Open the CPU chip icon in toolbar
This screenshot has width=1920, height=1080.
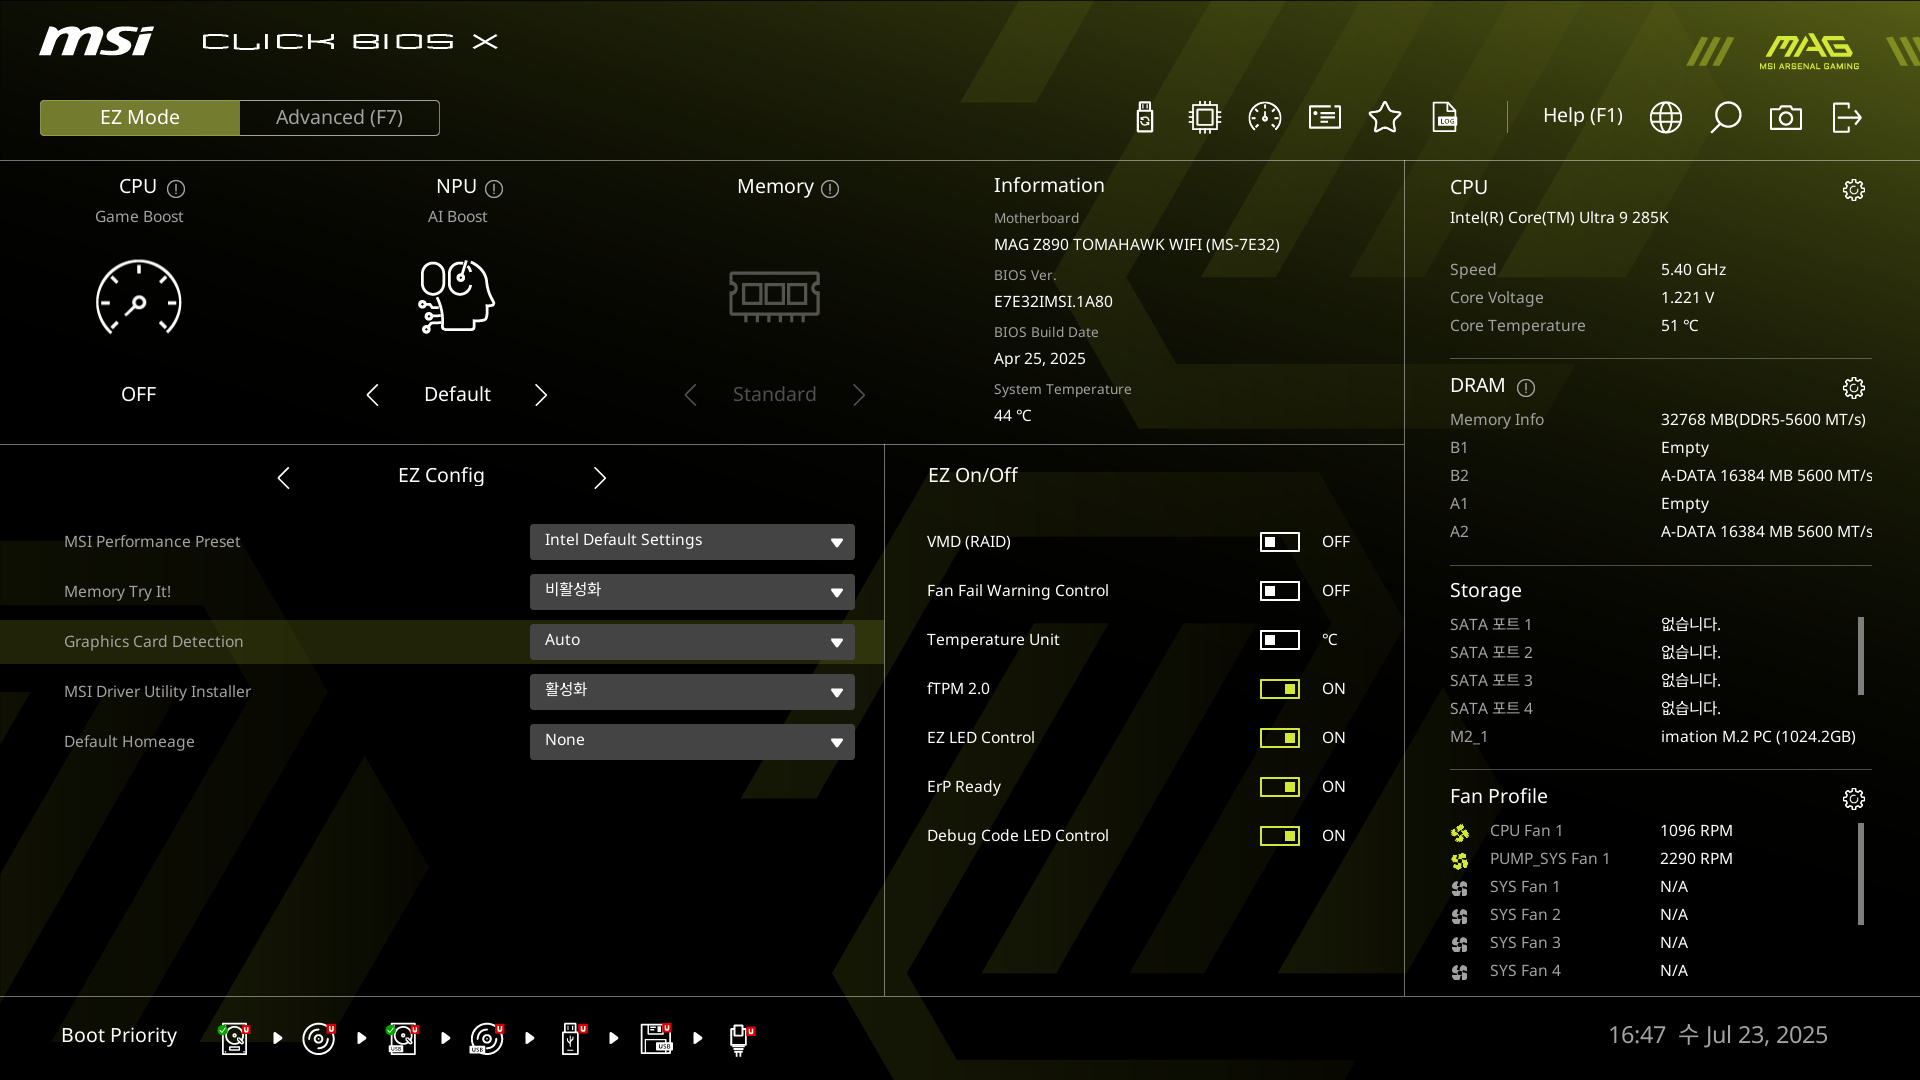1205,117
